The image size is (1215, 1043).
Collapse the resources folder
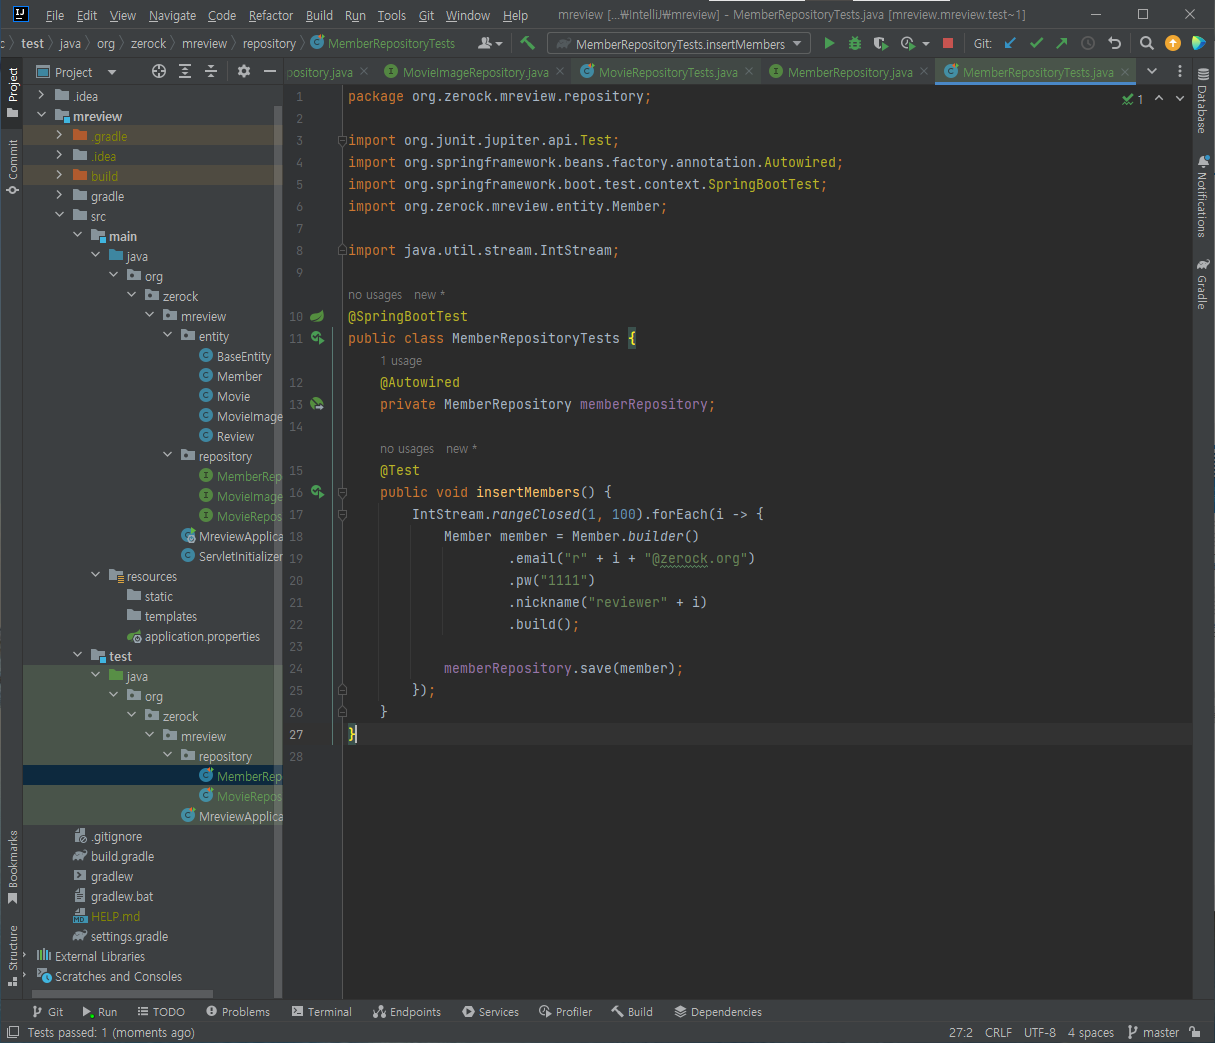coord(95,576)
